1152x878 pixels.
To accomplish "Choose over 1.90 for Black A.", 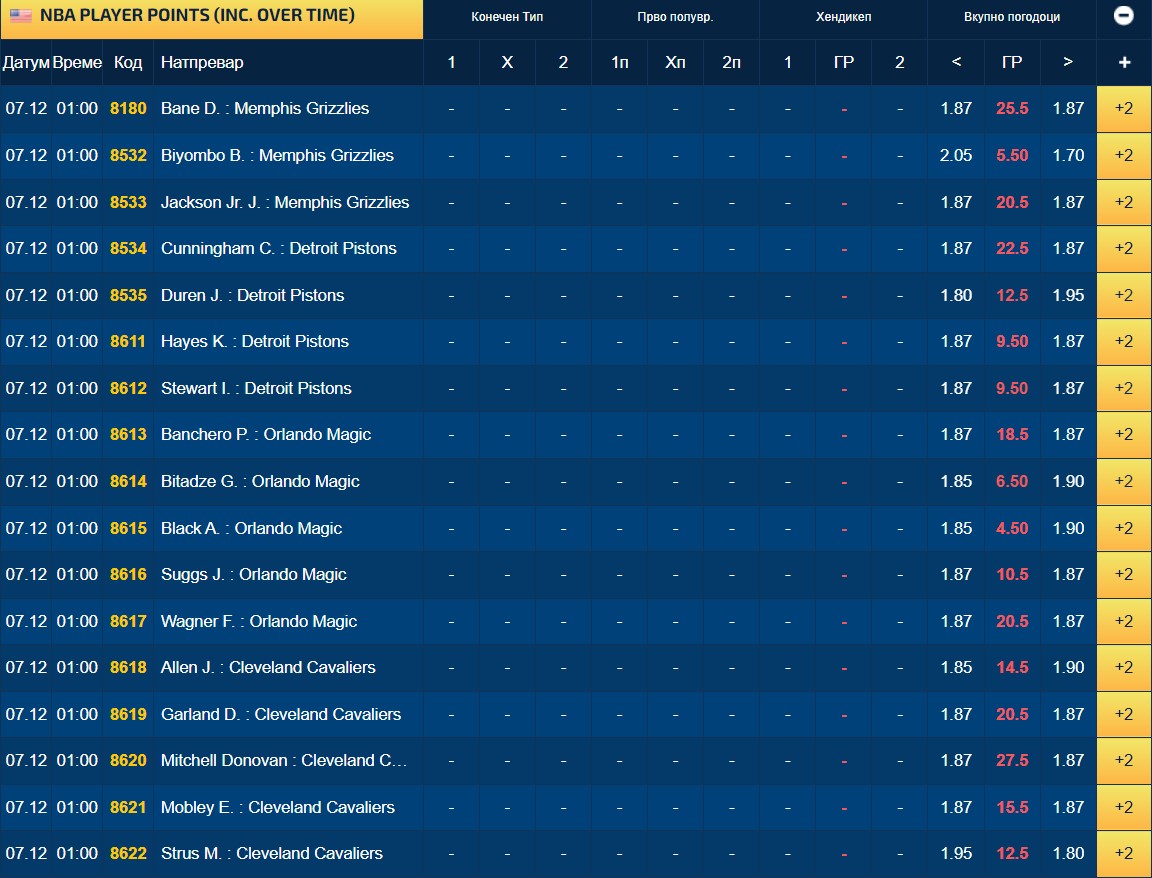I will 1068,528.
